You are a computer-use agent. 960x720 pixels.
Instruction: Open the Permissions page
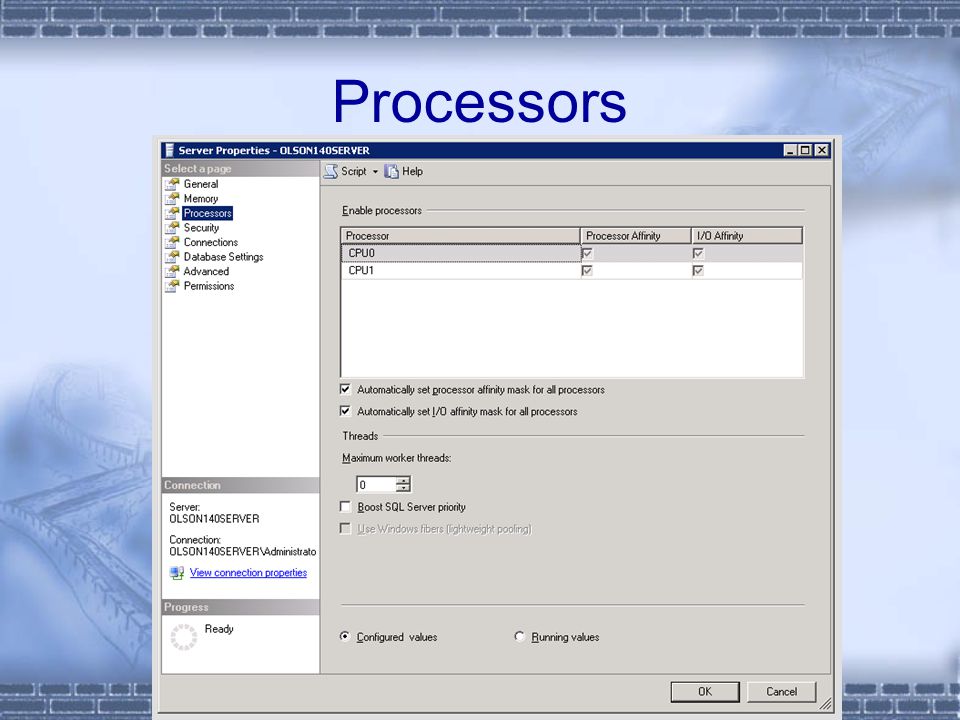click(x=209, y=286)
